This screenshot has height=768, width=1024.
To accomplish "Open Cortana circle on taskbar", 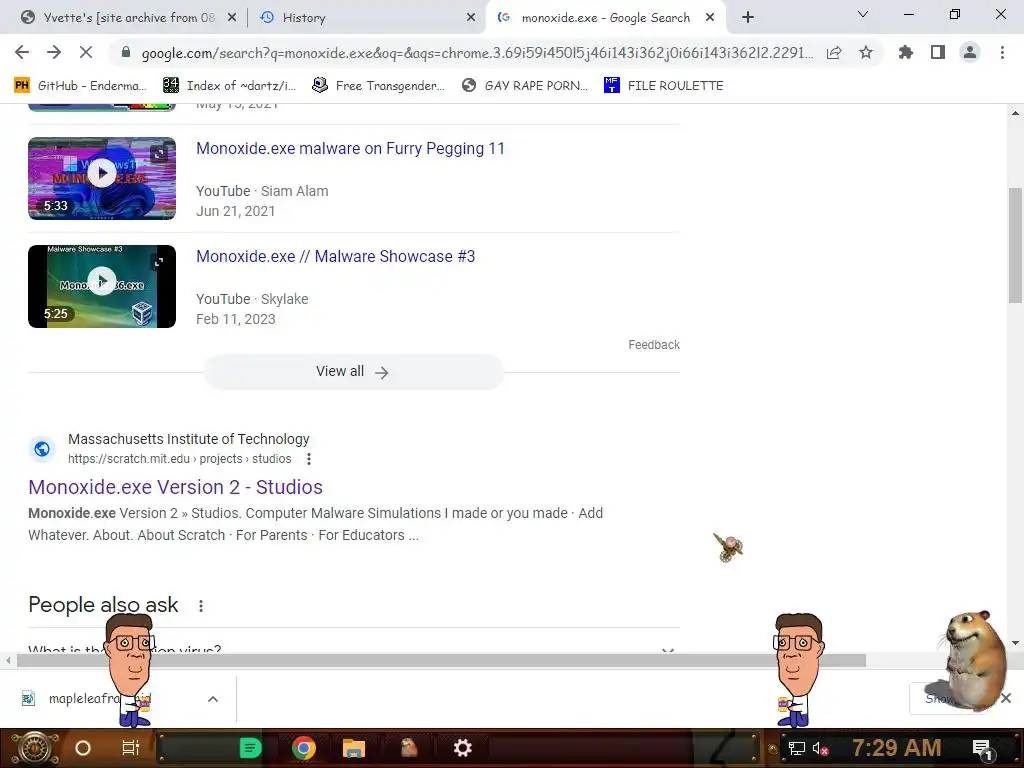I will 83,748.
